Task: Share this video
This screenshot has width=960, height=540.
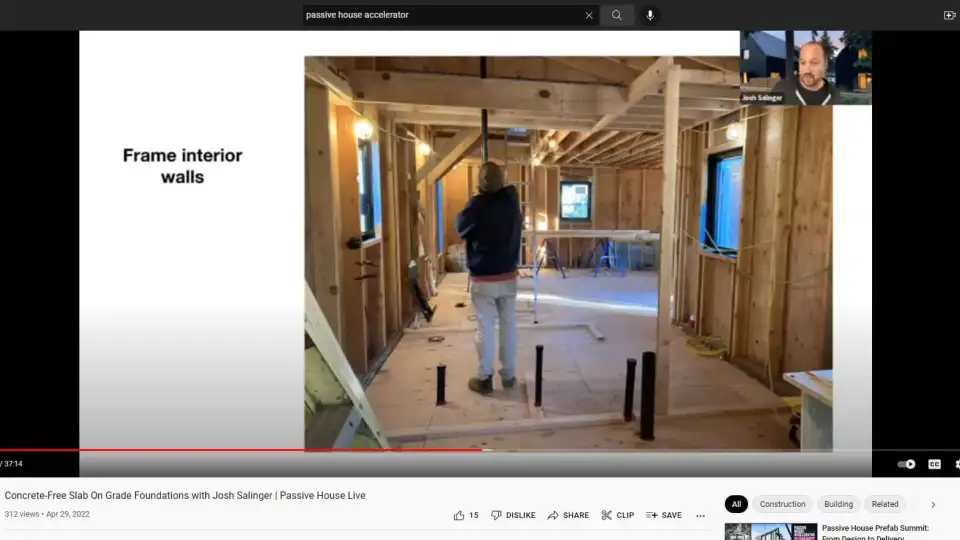Action: pos(568,516)
